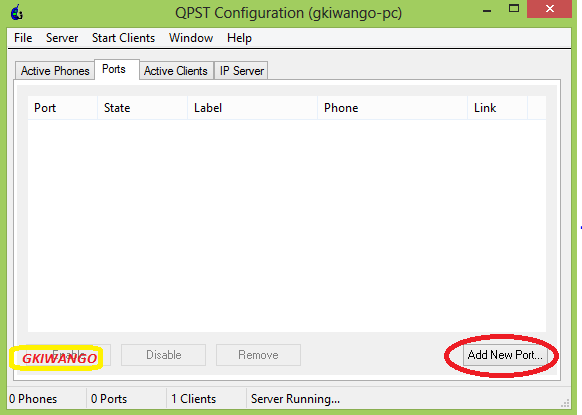This screenshot has width=582, height=415.
Task: Open the Help menu
Action: (239, 38)
